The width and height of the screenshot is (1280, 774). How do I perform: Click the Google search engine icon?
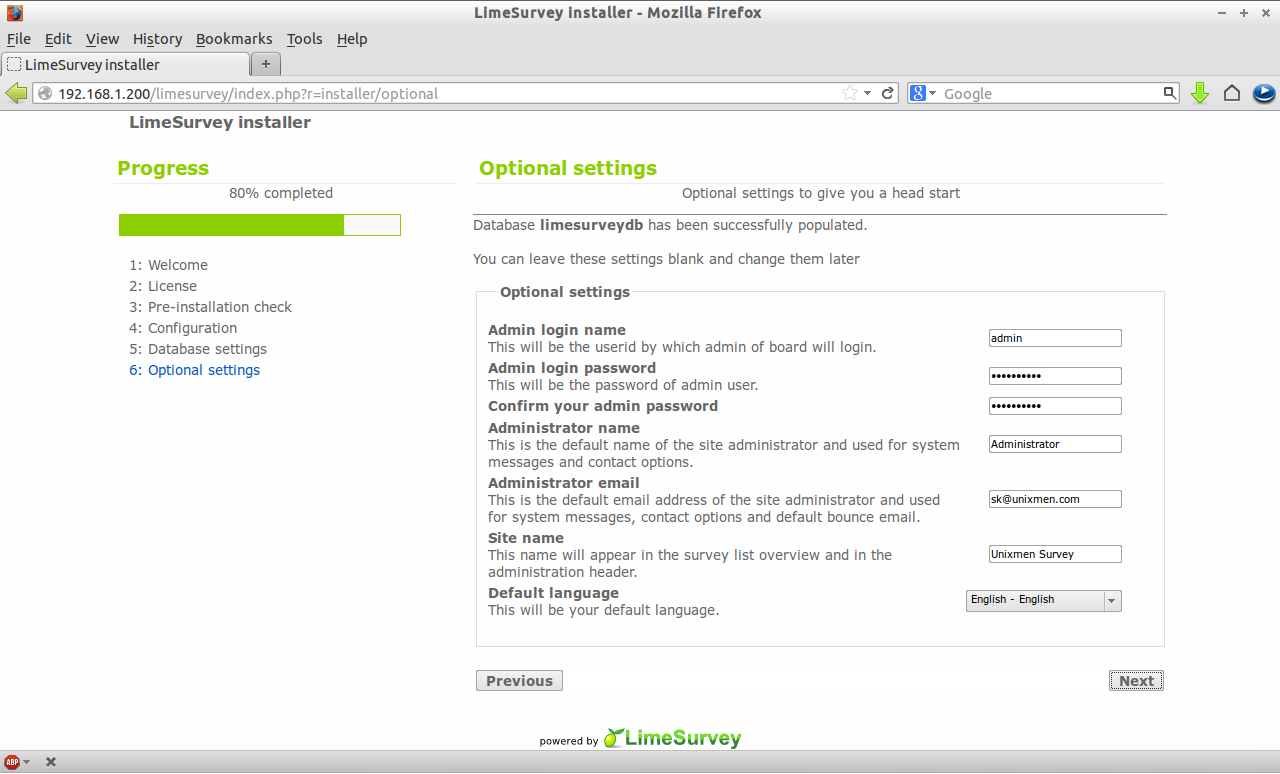(918, 93)
